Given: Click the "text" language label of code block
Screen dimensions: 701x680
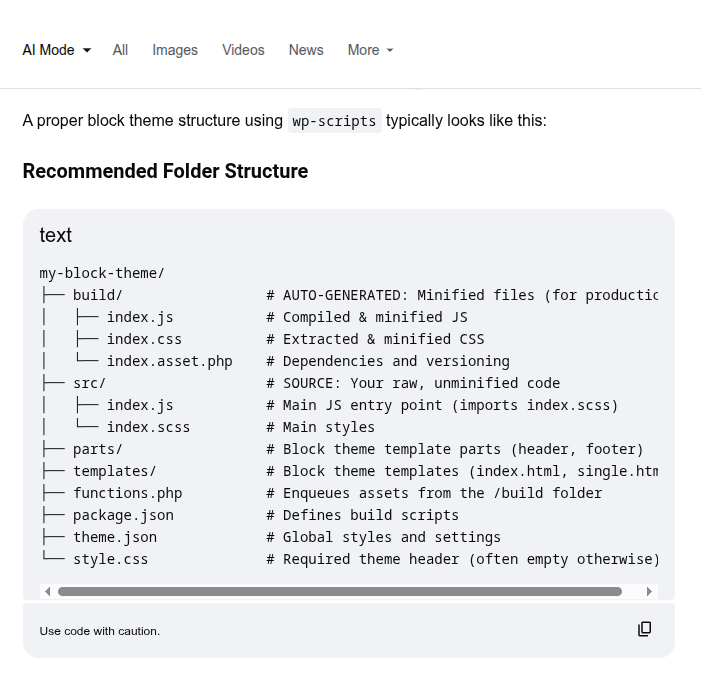Looking at the screenshot, I should pyautogui.click(x=56, y=235).
